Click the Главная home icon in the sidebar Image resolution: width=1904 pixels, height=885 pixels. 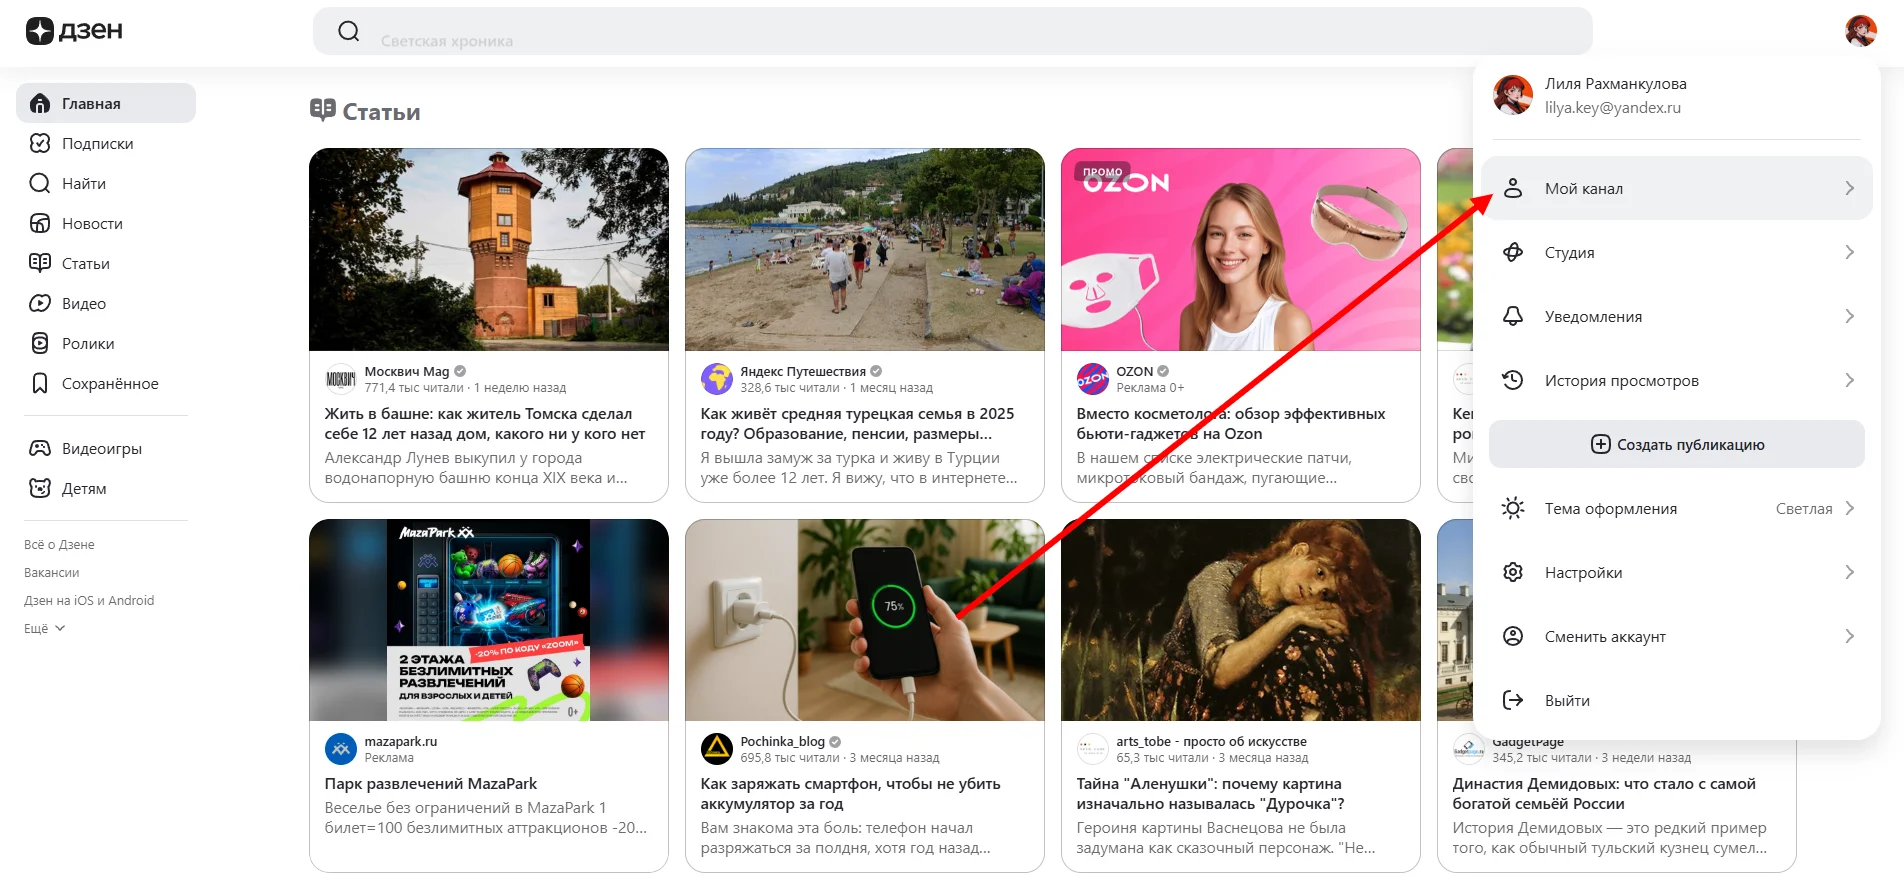pos(40,103)
